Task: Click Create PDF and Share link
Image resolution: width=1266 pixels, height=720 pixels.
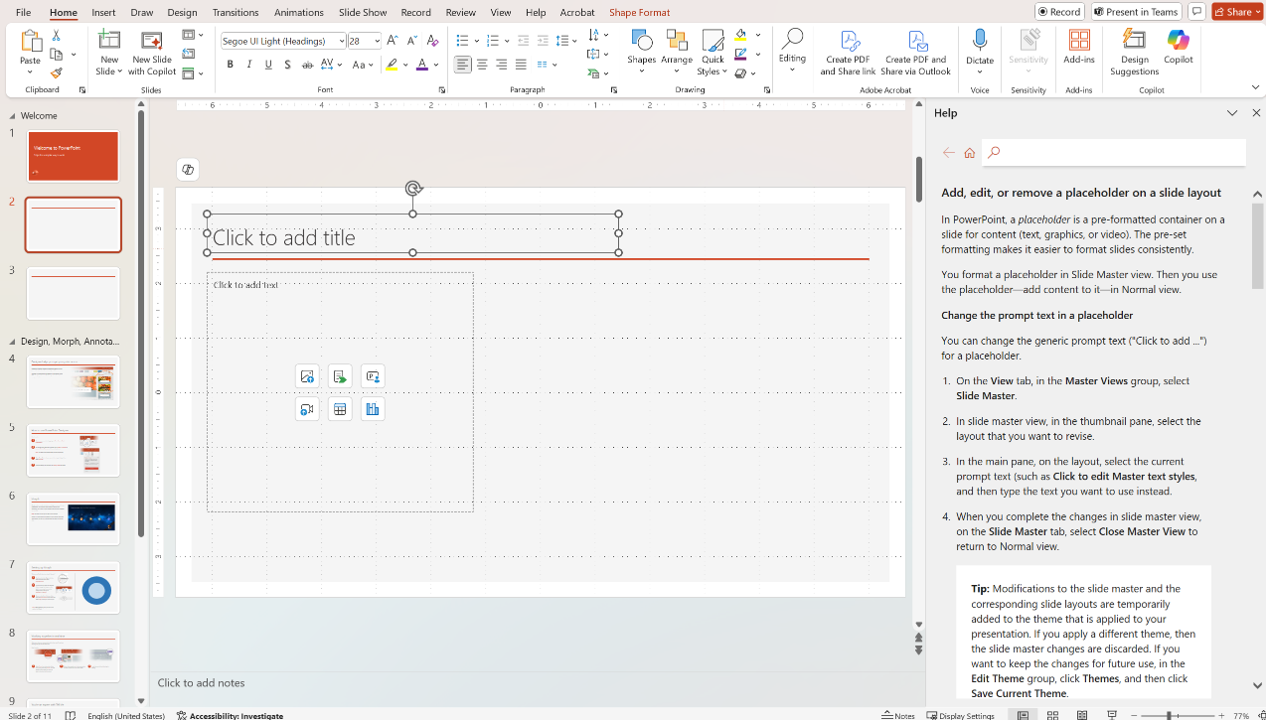Action: click(848, 51)
